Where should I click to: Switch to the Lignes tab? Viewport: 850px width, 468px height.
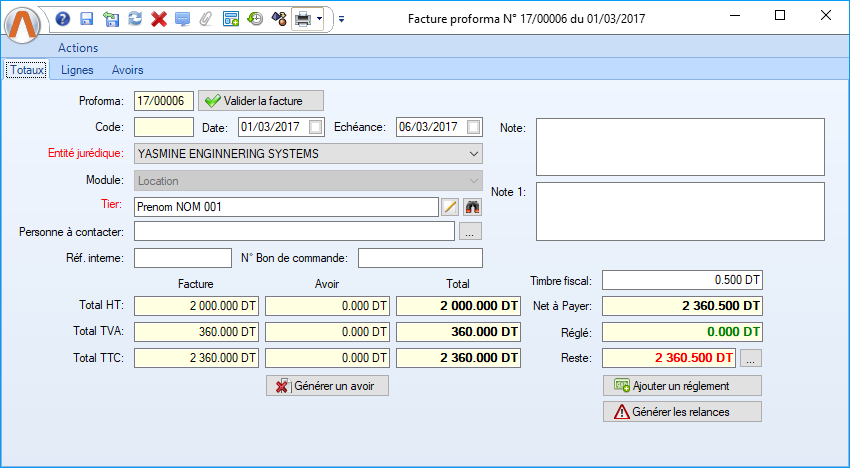(77, 70)
